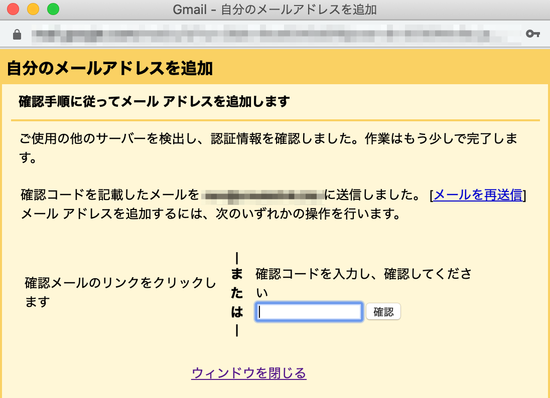Screen dimensions: 550x398
Task: Click the text 確認メールのリンクをクリックします
Action: pyautogui.click(x=120, y=292)
